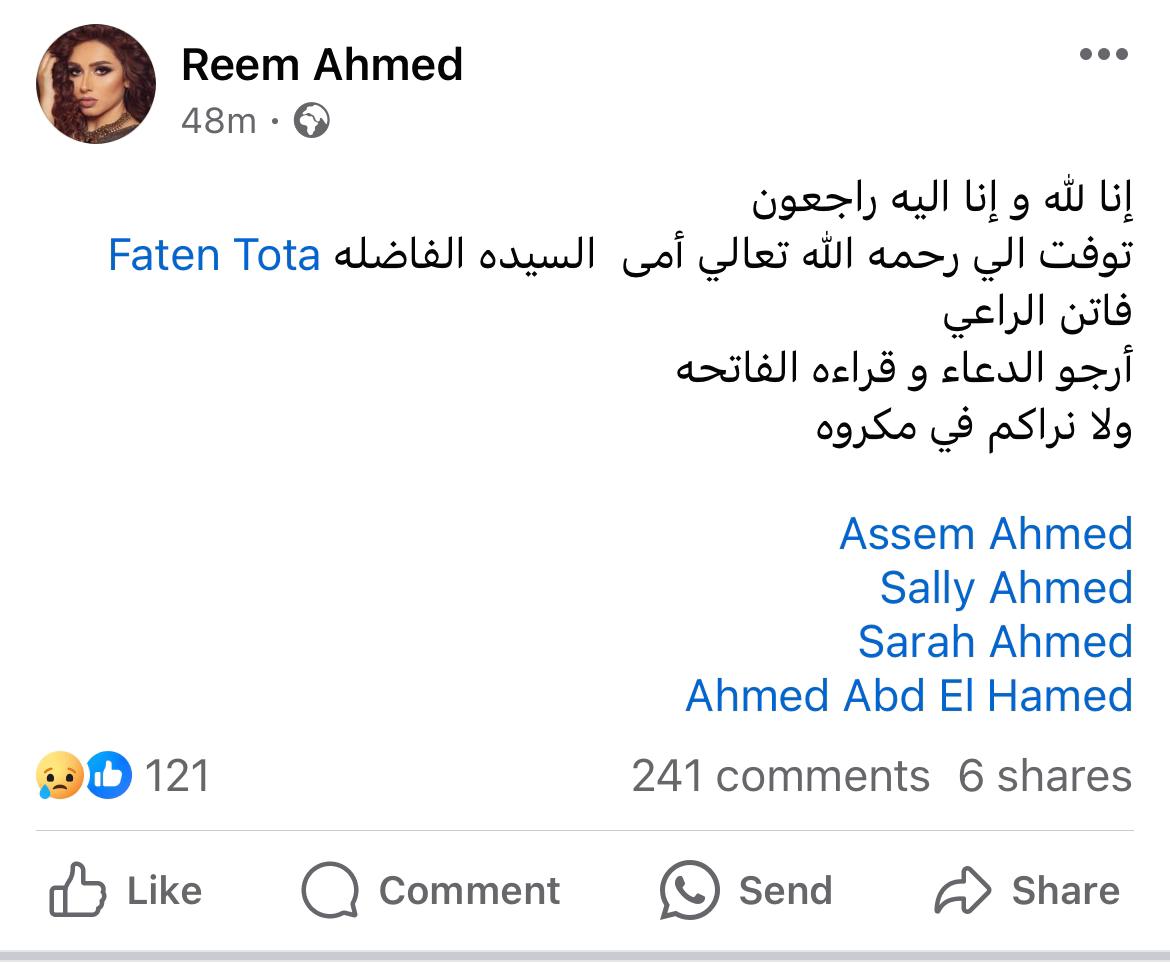Open the Reem Ahmed profile name
The width and height of the screenshot is (1170, 964).
point(322,65)
